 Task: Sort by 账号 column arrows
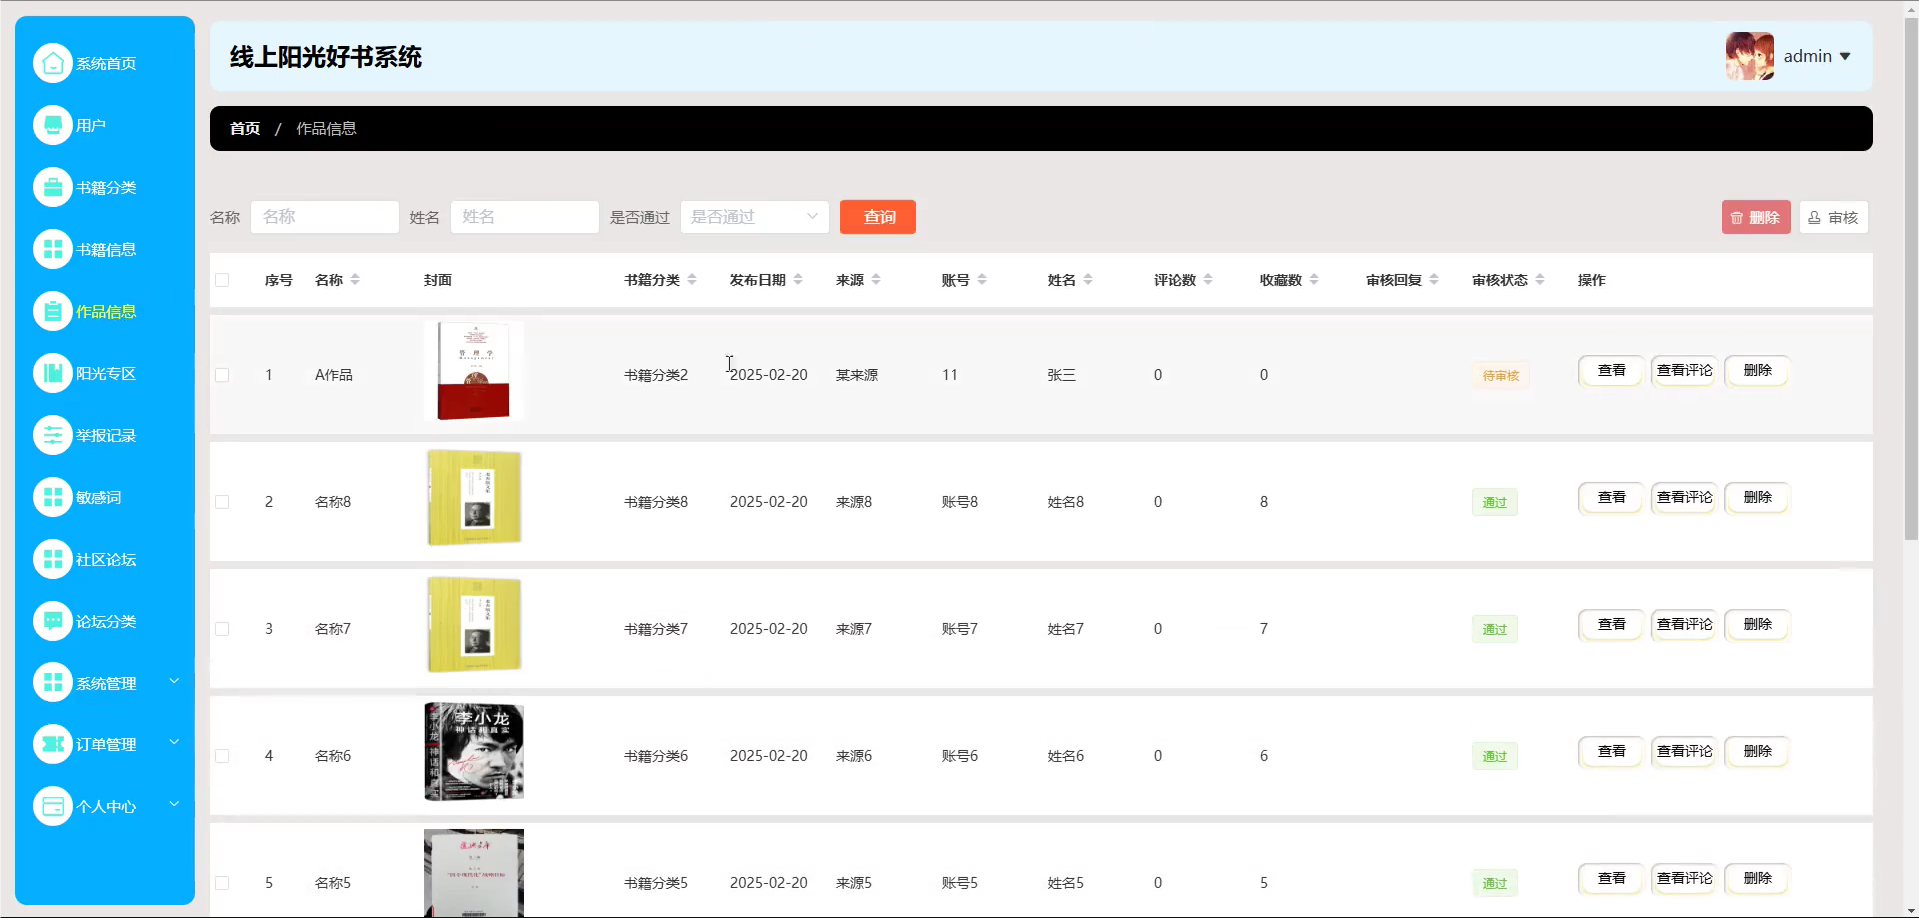982,280
